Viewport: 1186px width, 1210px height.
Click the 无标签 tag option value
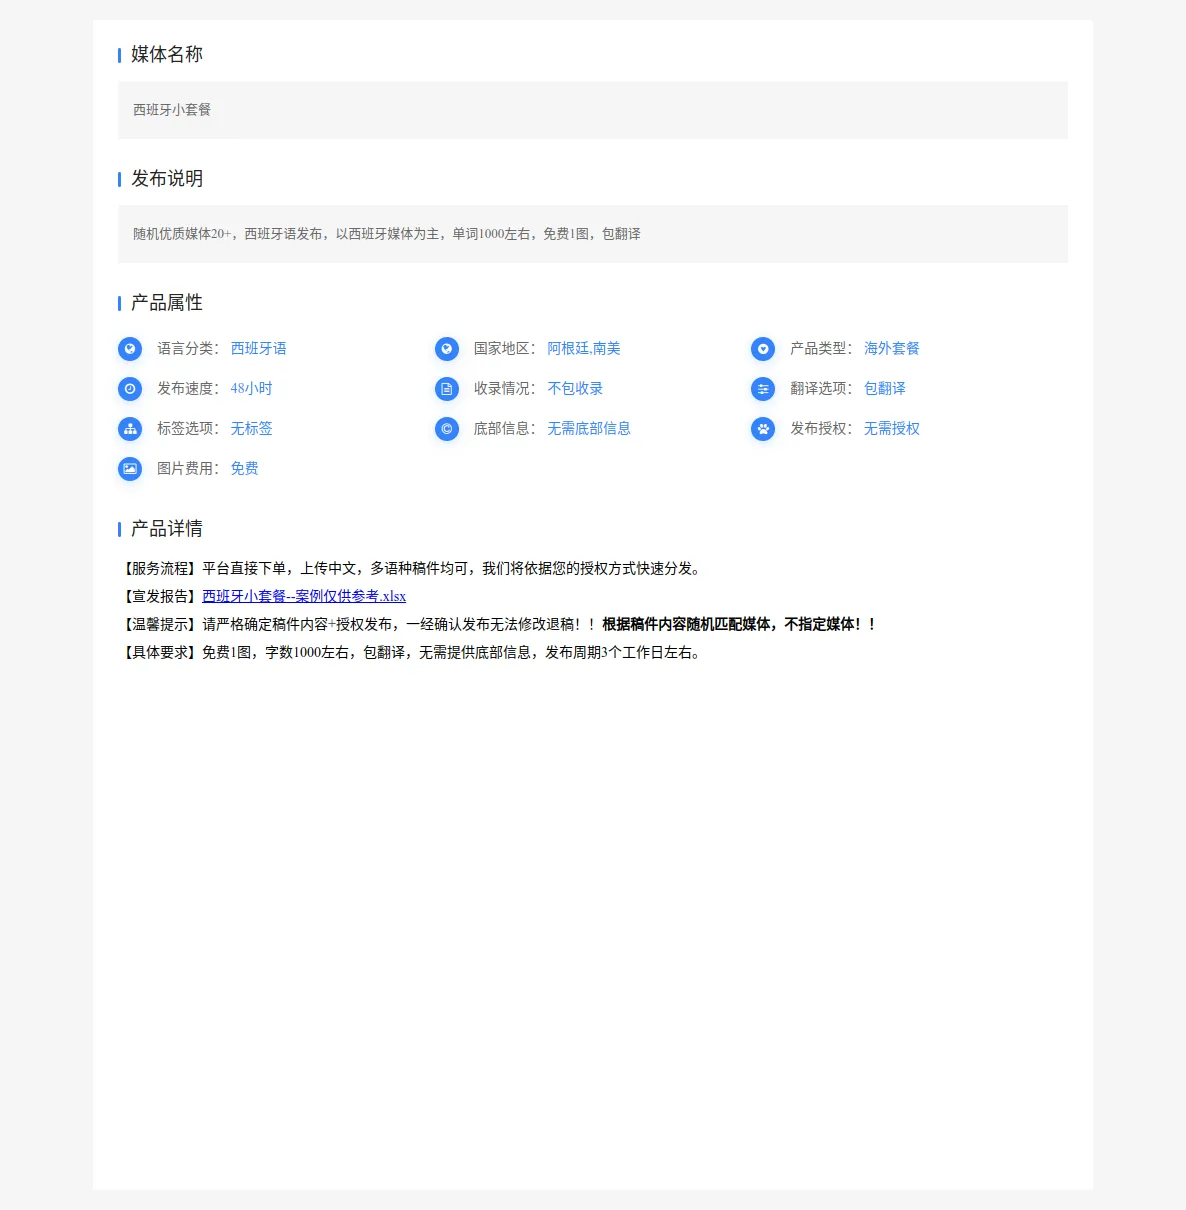(x=252, y=429)
